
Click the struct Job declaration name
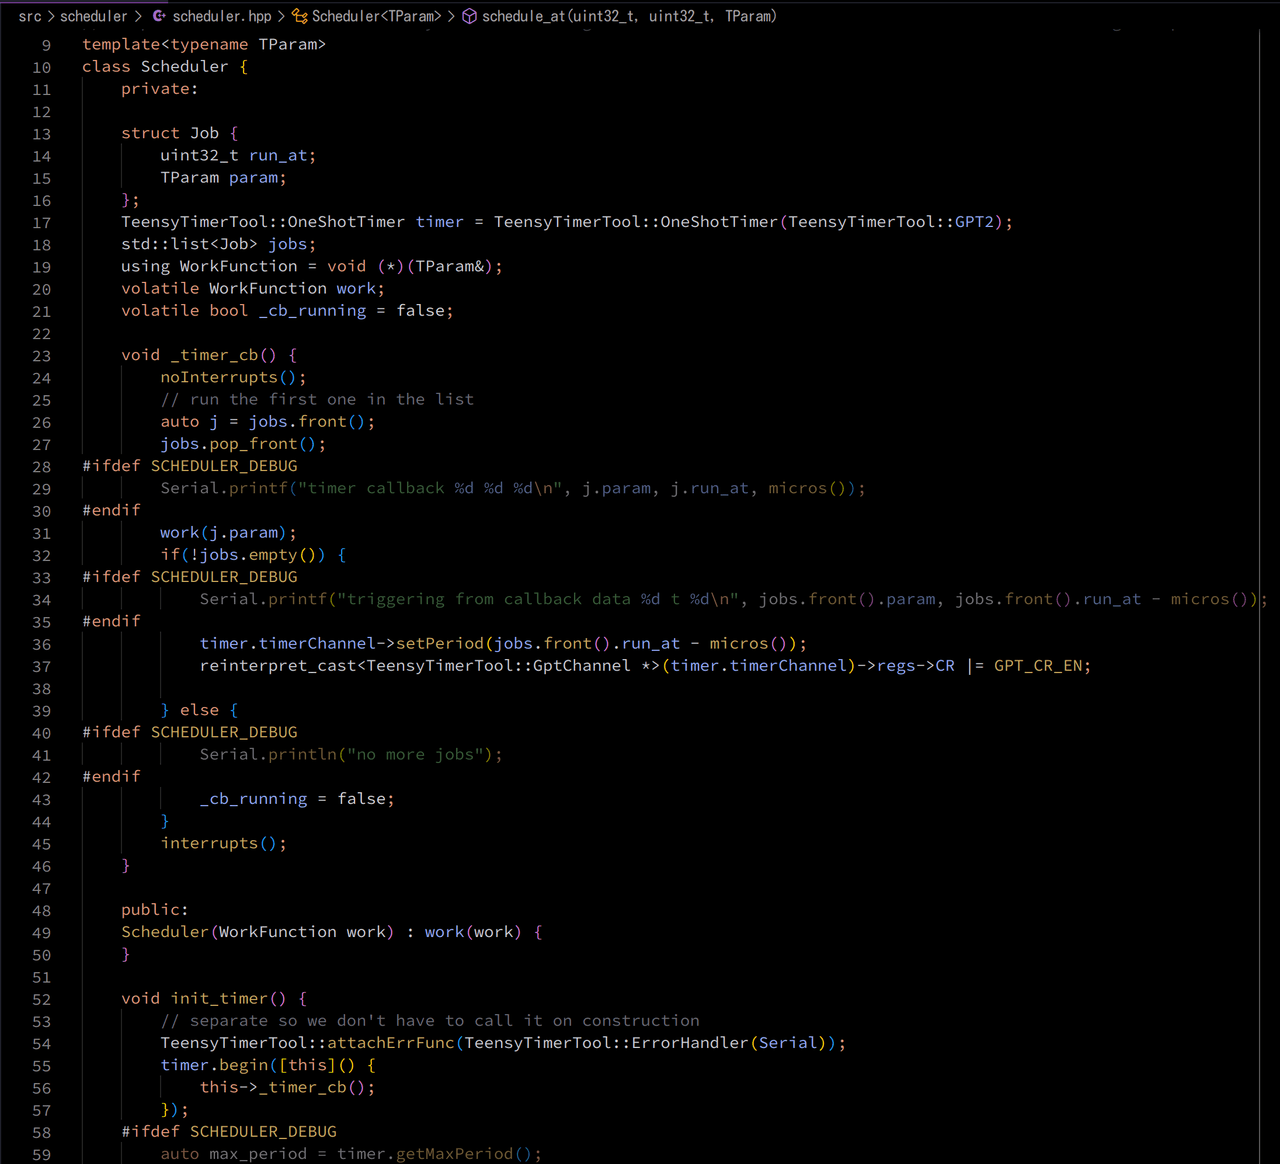[204, 133]
